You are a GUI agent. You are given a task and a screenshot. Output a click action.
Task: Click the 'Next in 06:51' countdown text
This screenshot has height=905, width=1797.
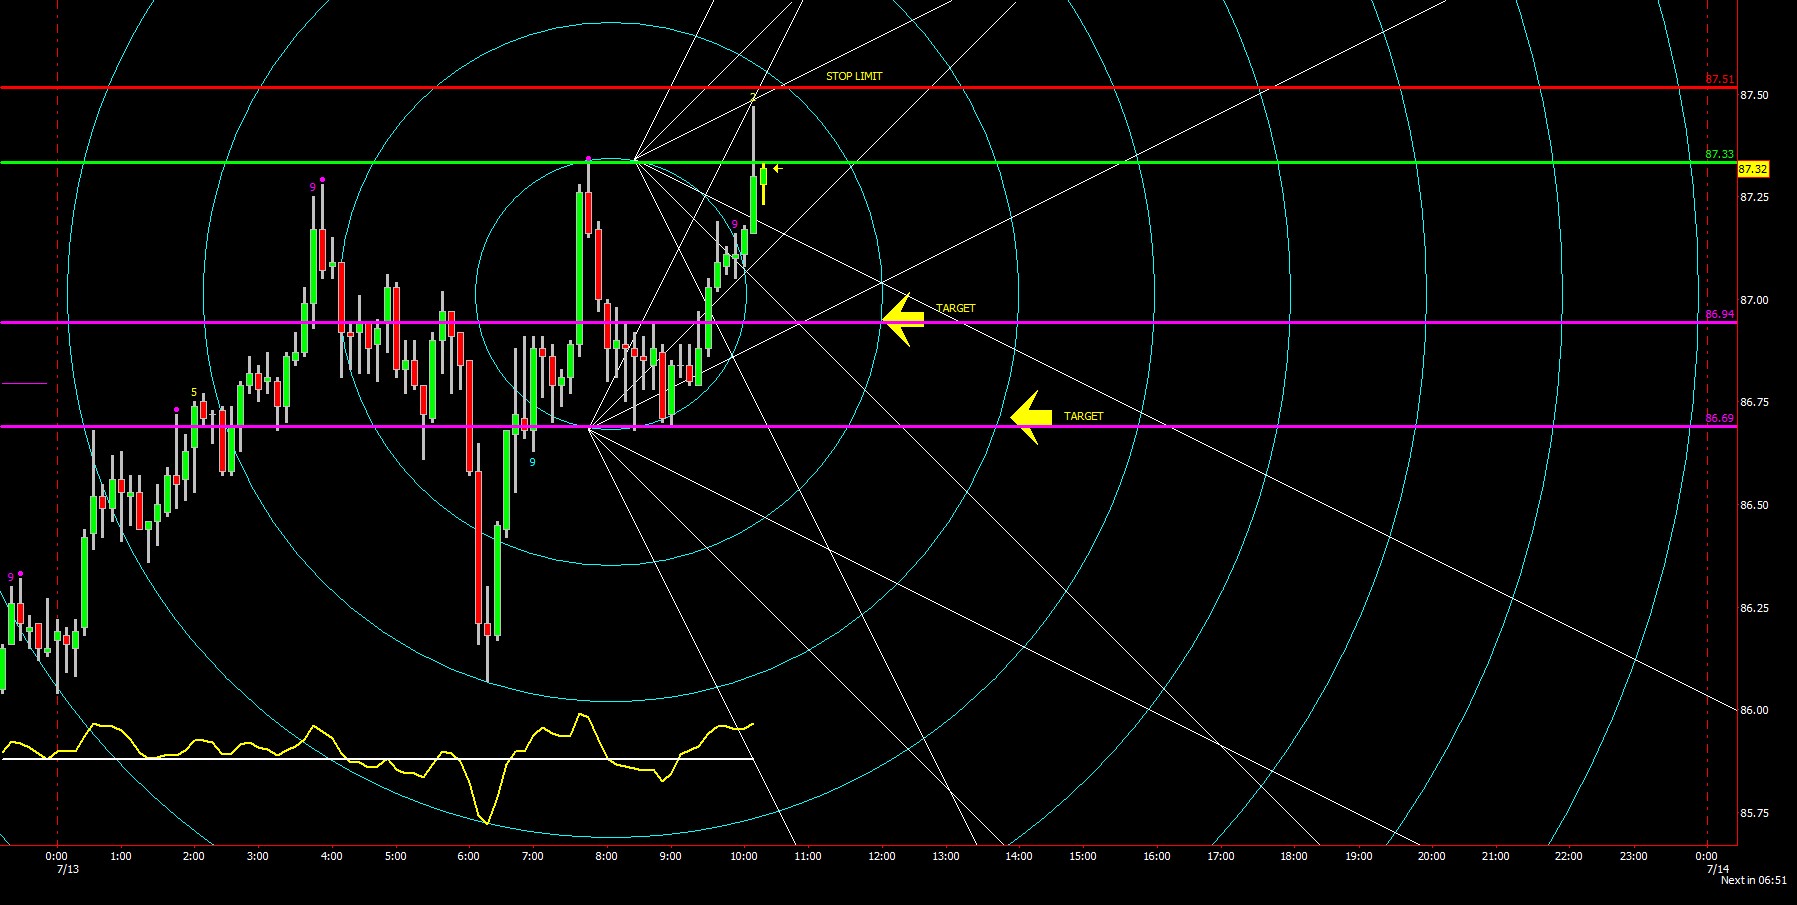click(1753, 880)
